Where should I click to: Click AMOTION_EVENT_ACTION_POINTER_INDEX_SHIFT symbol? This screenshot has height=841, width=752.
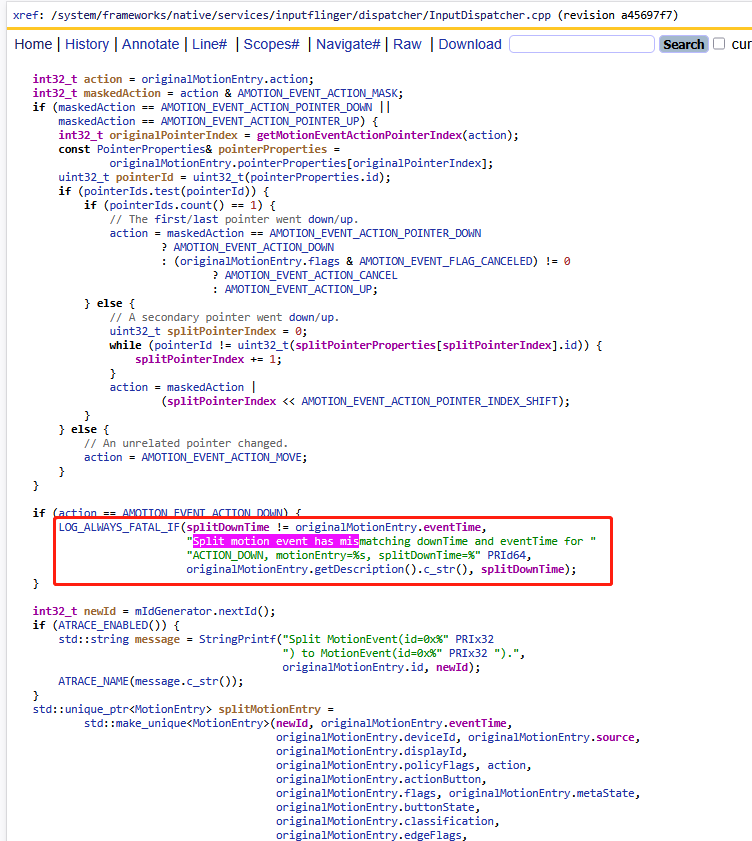point(430,401)
